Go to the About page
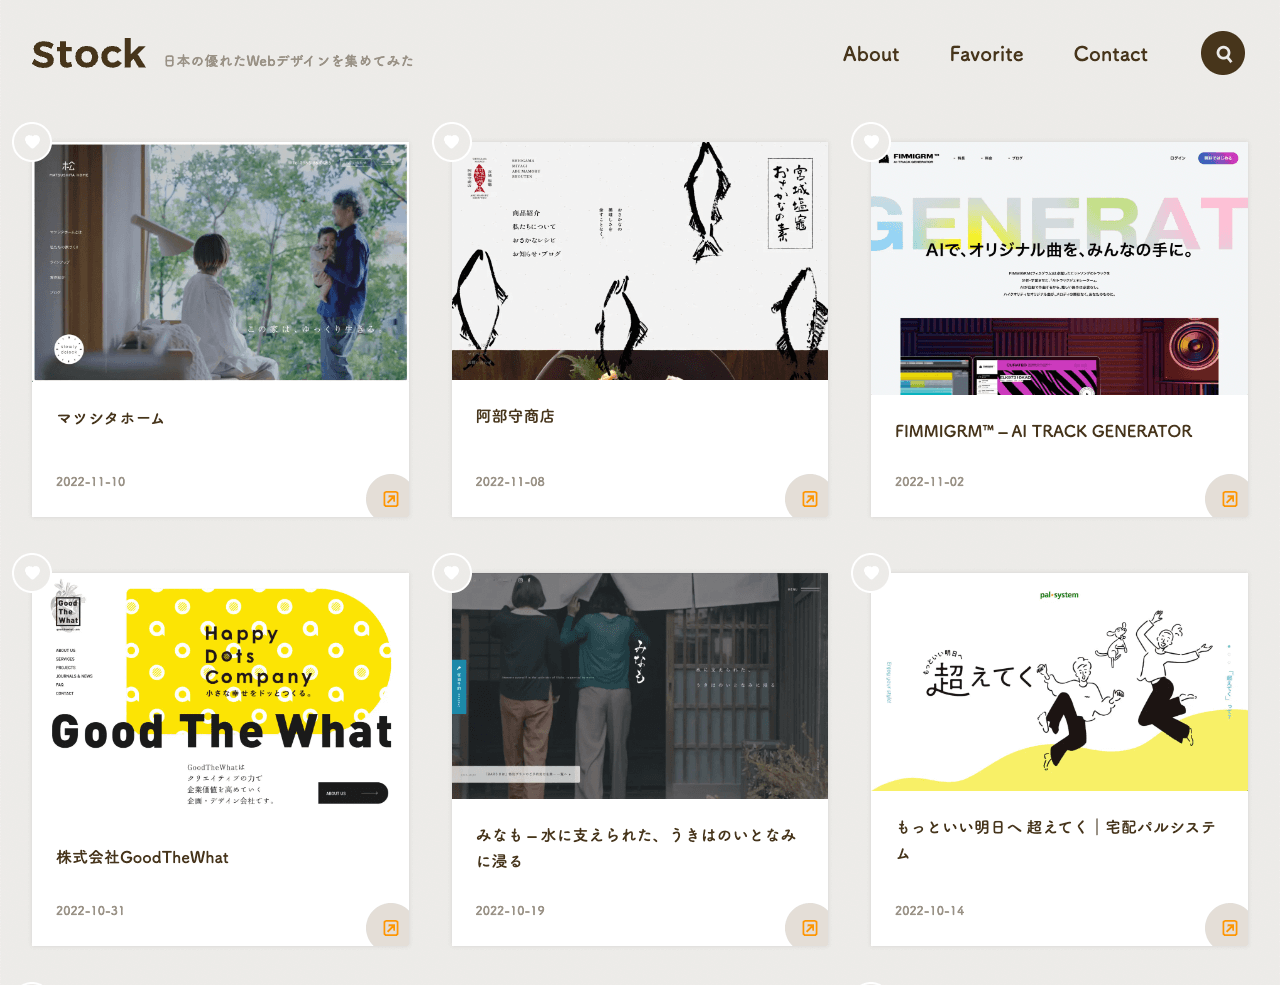The width and height of the screenshot is (1280, 985). (871, 54)
